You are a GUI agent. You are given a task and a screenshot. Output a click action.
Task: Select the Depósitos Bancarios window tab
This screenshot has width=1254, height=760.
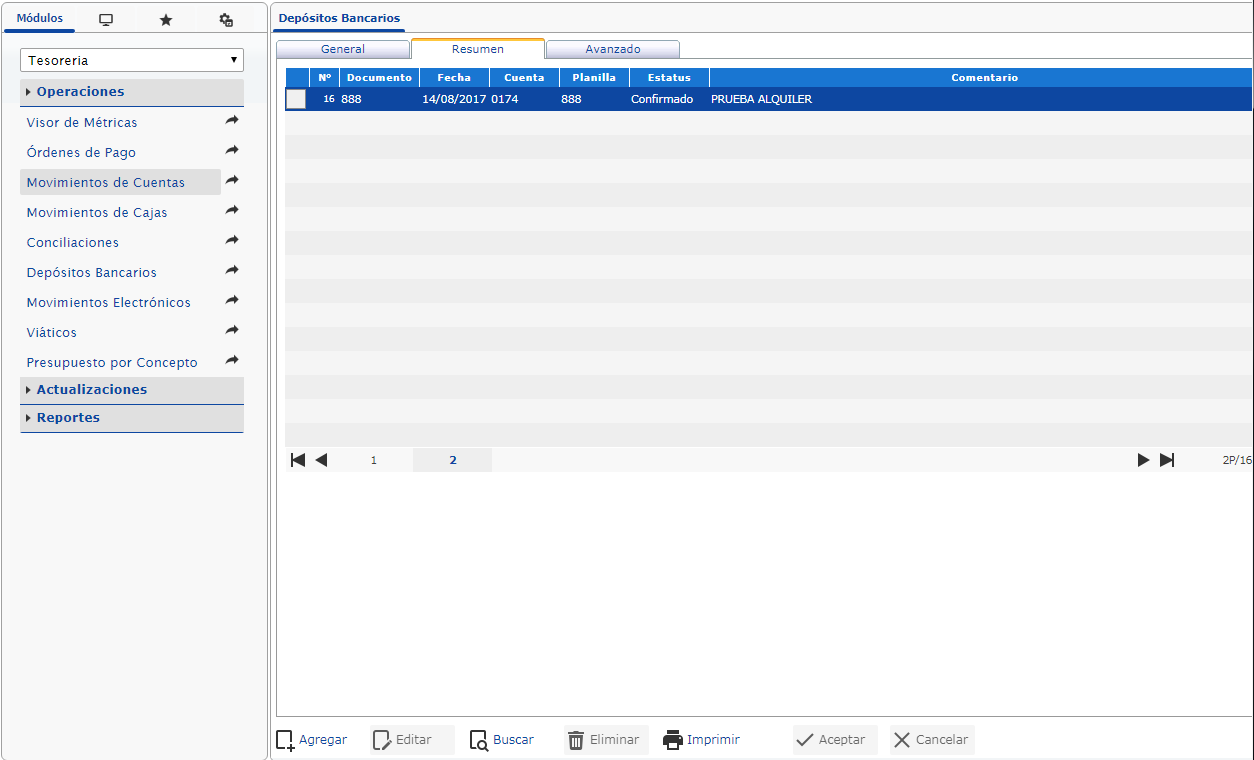point(339,18)
